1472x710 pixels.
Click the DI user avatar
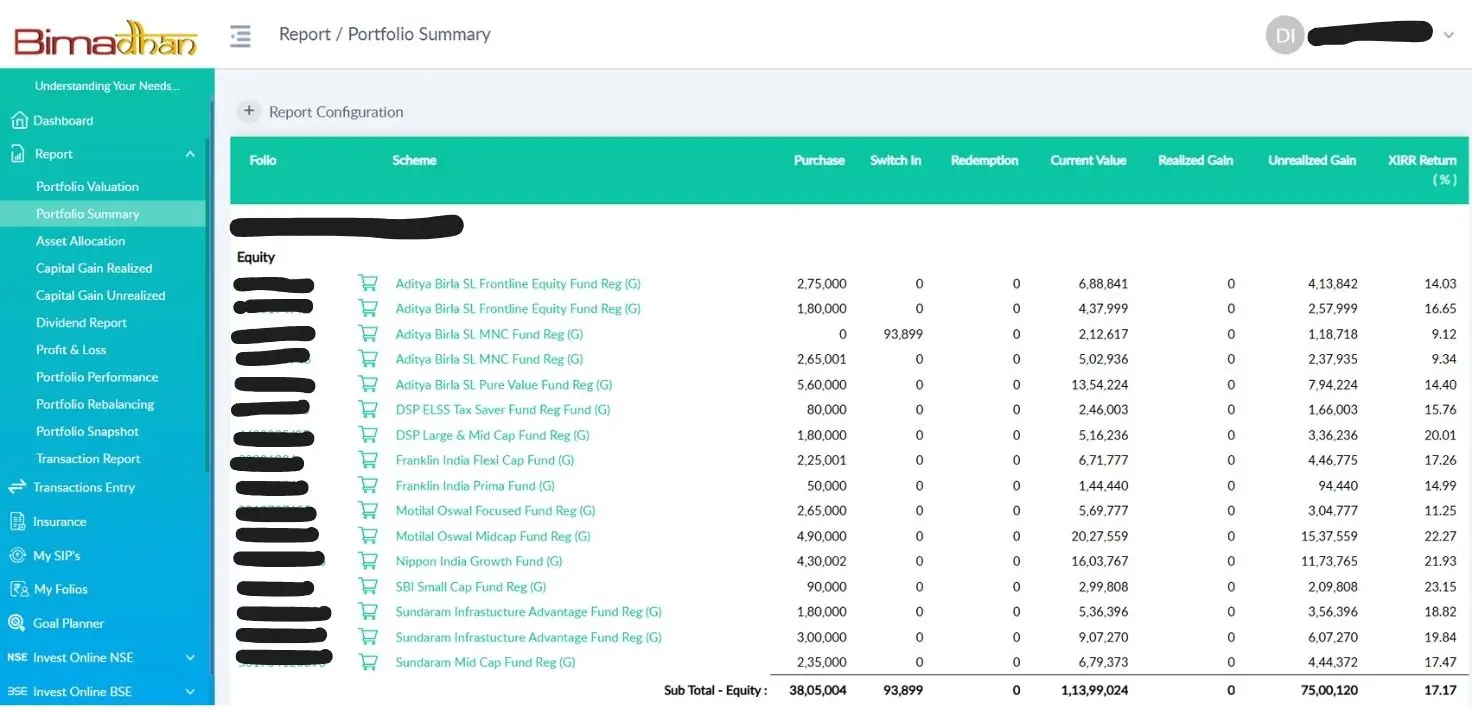click(1285, 36)
